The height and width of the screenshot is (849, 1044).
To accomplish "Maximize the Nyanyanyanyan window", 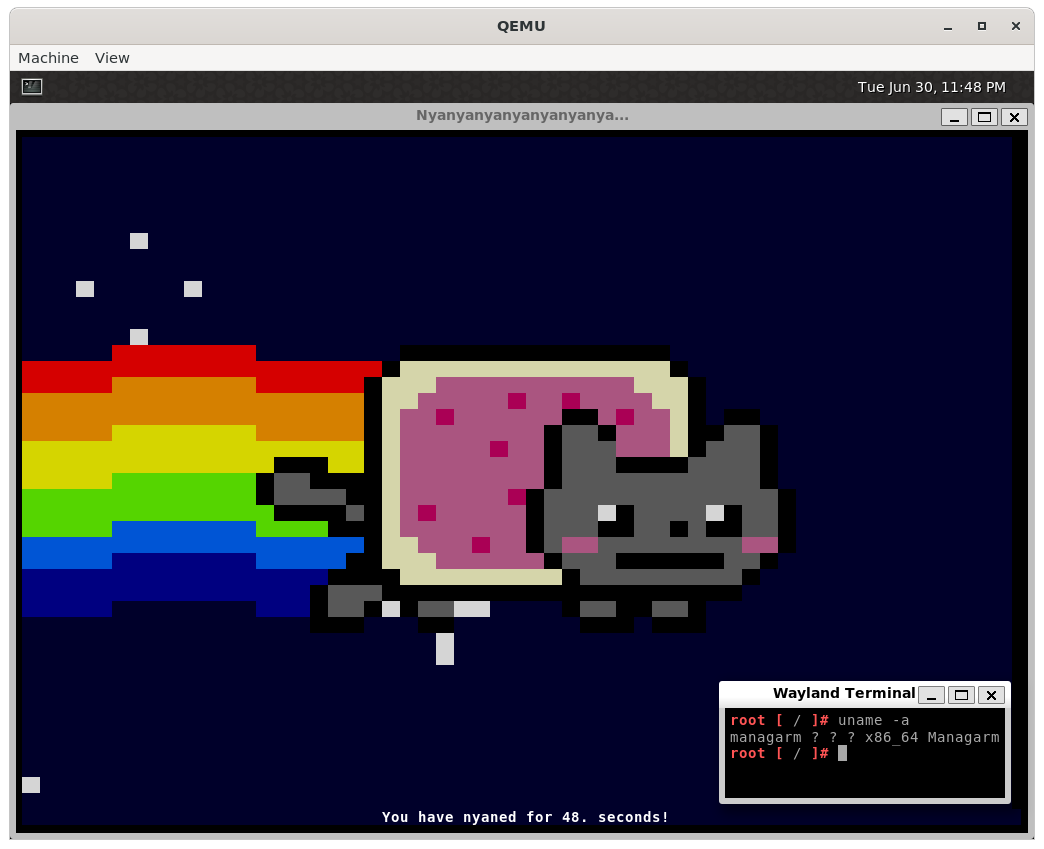I will [984, 118].
